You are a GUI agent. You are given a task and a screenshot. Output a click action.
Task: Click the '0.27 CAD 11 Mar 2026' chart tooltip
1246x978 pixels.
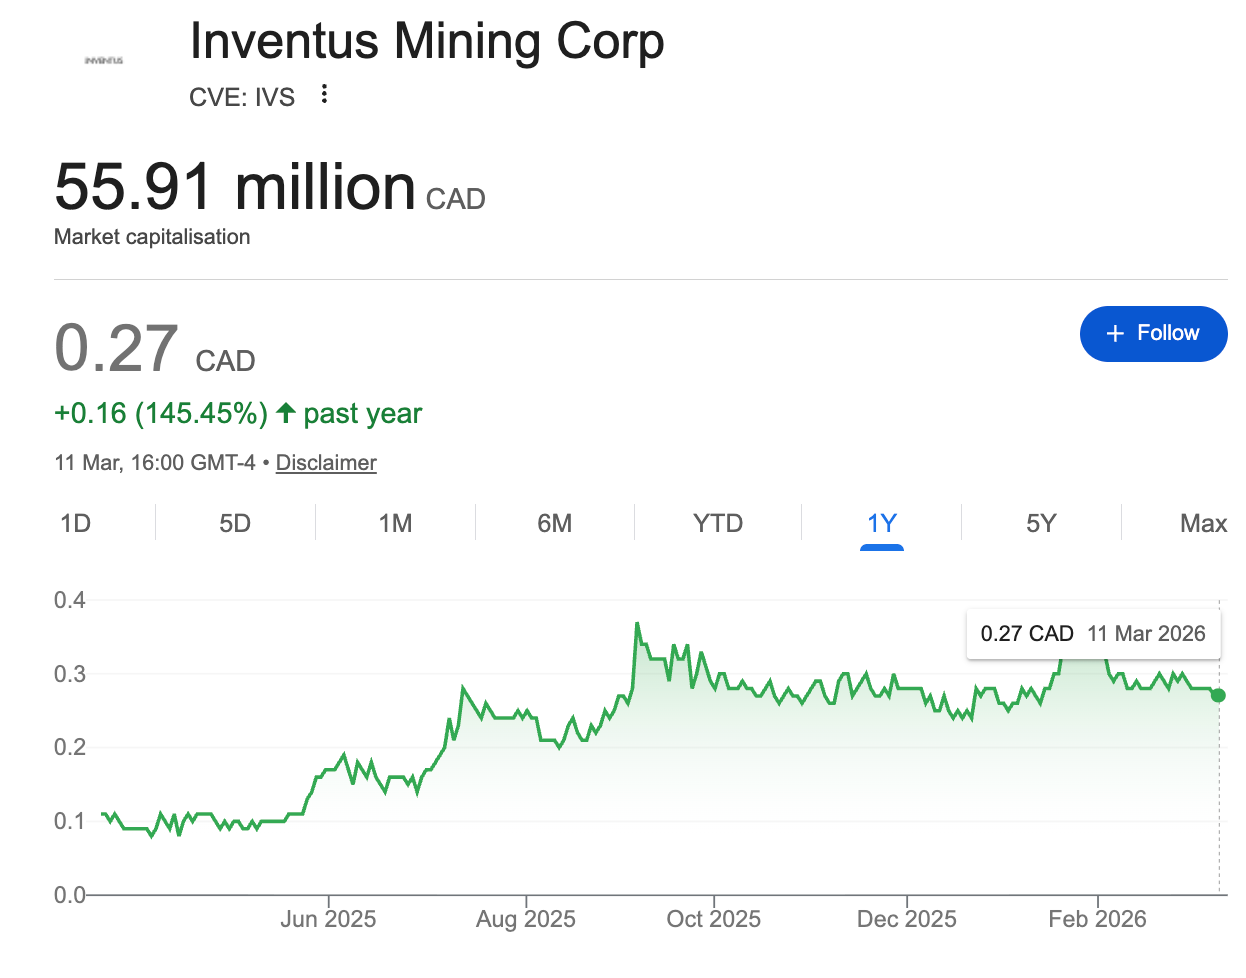[x=1093, y=634]
